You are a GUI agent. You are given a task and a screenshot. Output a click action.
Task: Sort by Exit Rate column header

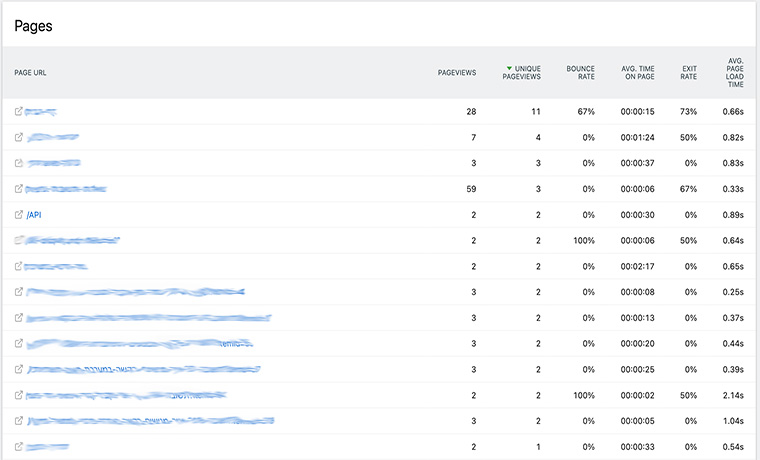(x=688, y=73)
